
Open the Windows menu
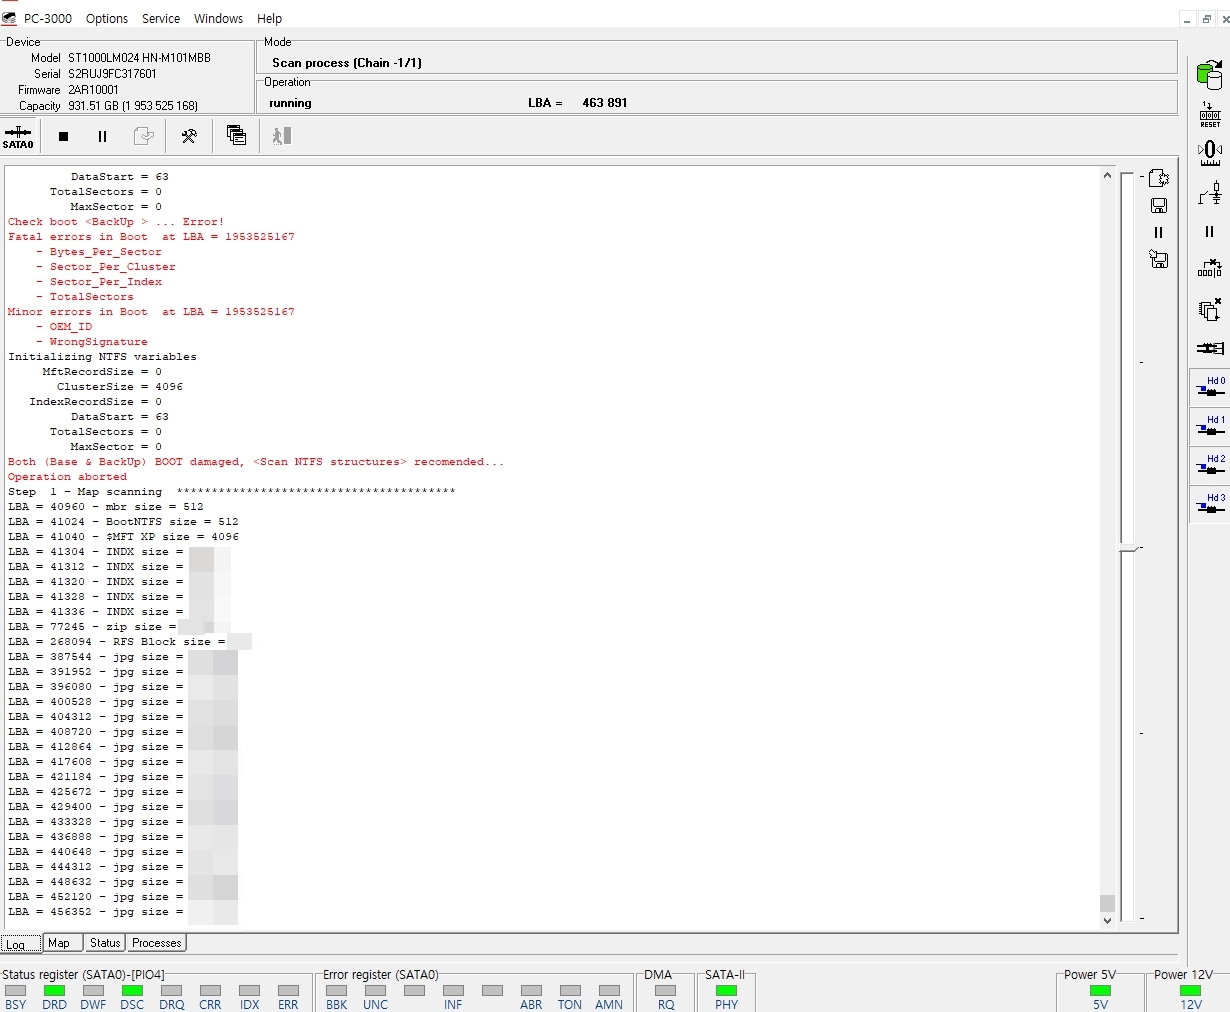tap(218, 18)
